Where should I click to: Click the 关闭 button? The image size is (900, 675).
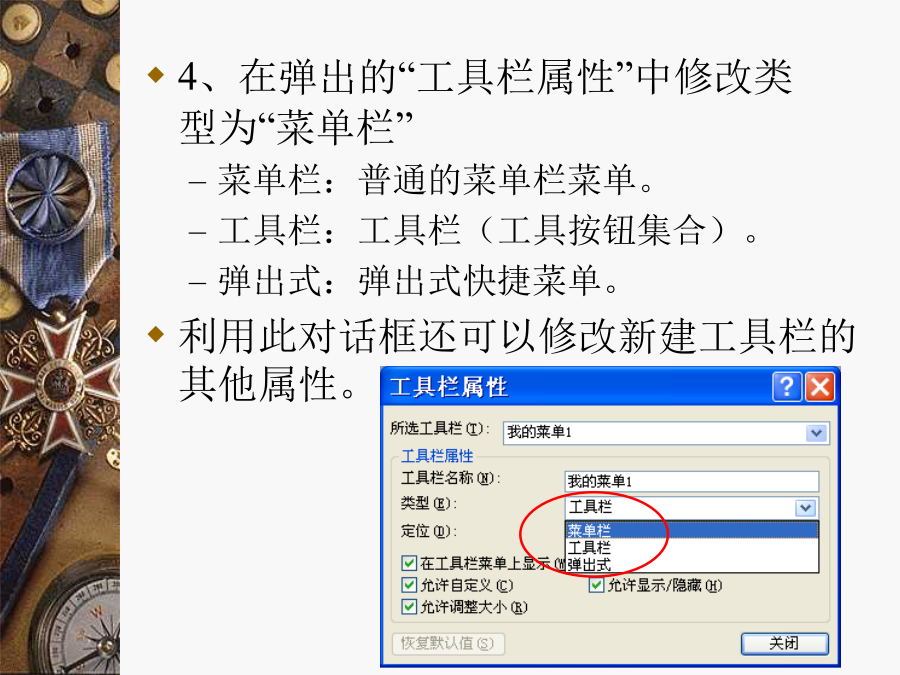coord(785,643)
